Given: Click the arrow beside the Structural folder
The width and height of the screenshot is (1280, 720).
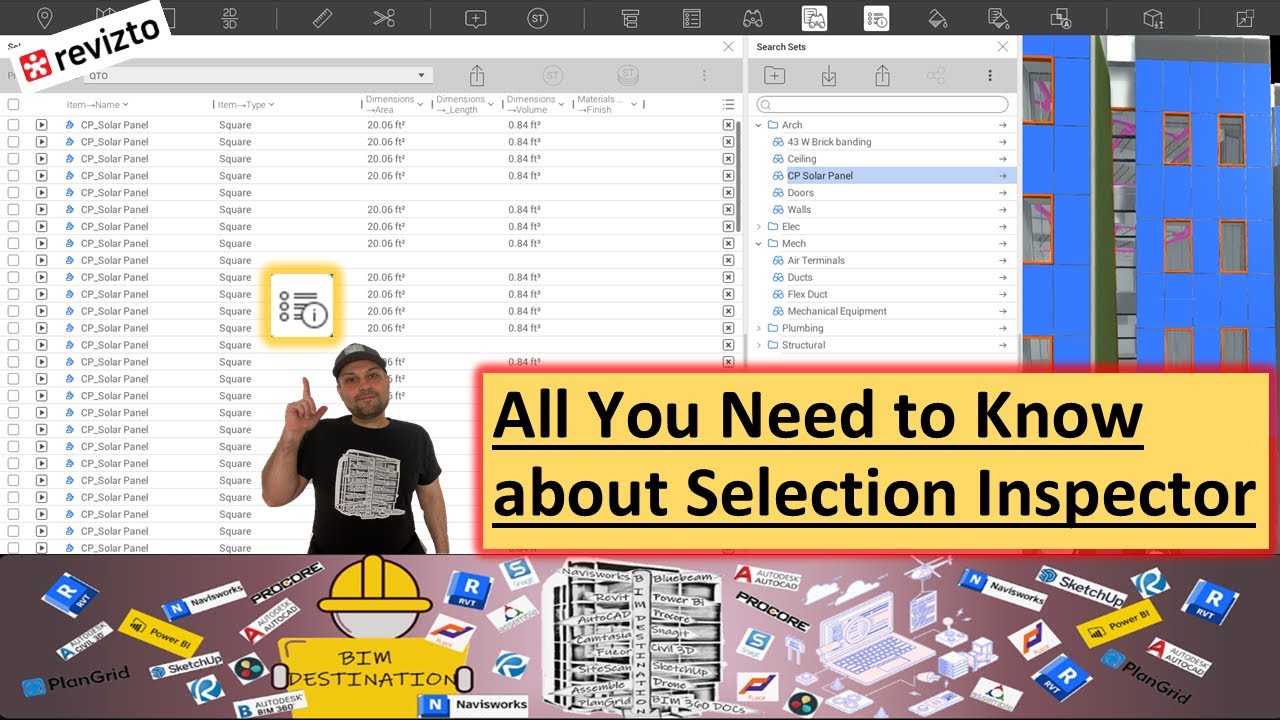Looking at the screenshot, I should tap(1002, 345).
